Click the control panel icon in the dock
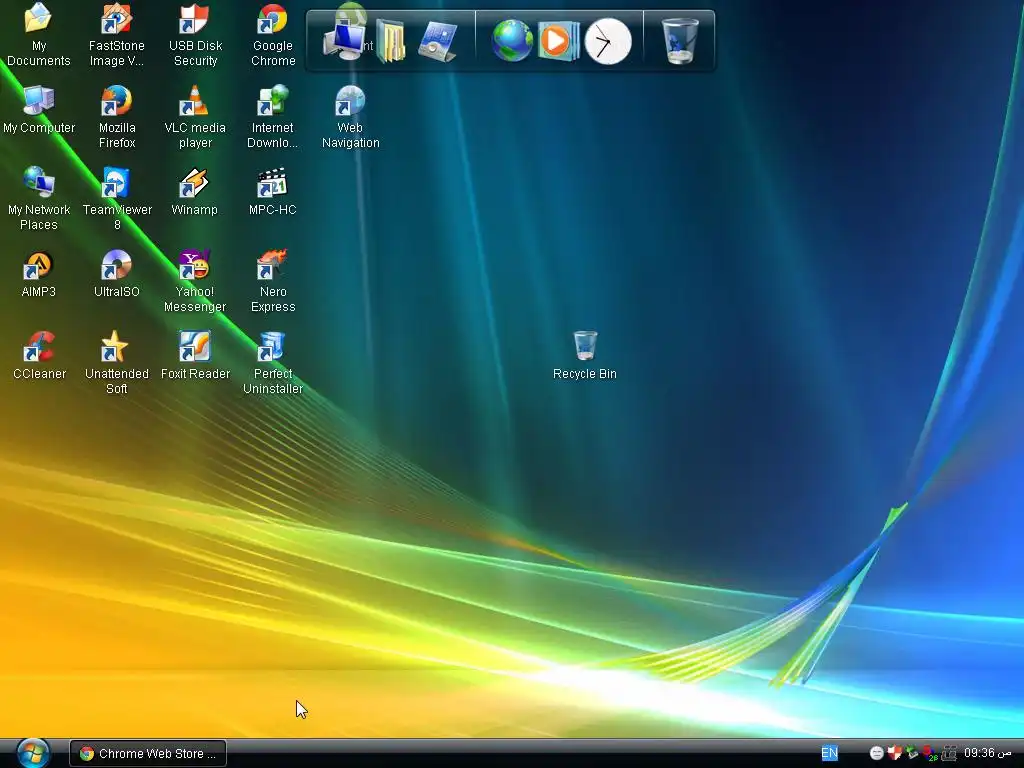 coord(438,41)
